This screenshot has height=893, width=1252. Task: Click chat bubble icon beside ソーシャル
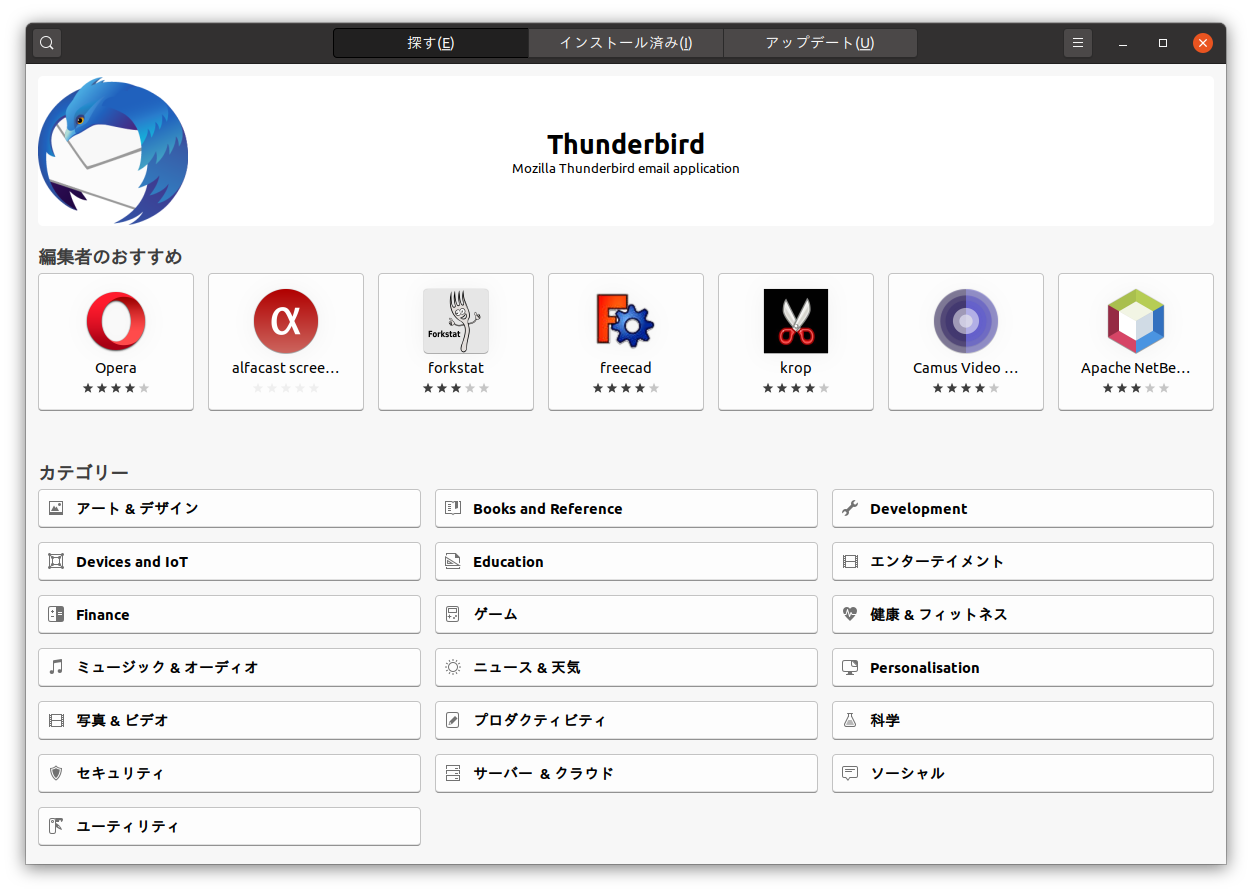click(850, 773)
